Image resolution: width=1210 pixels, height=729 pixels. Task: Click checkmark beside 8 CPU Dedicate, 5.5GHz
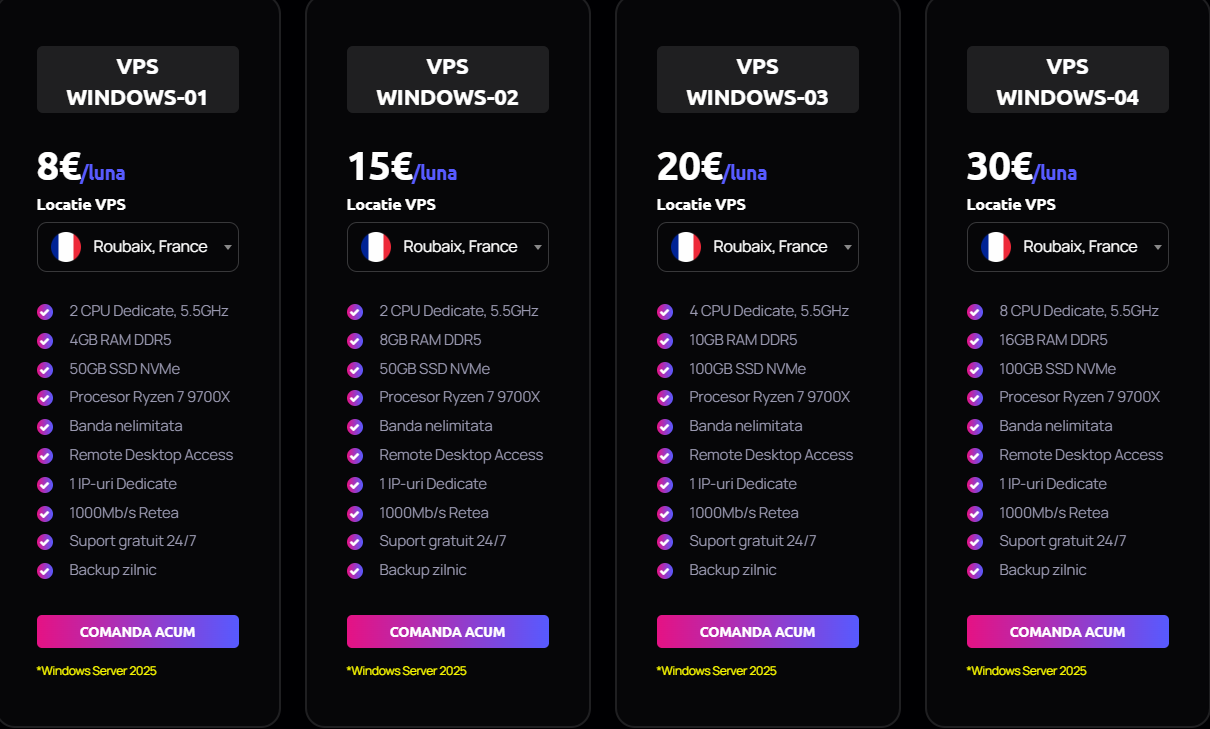(x=975, y=311)
